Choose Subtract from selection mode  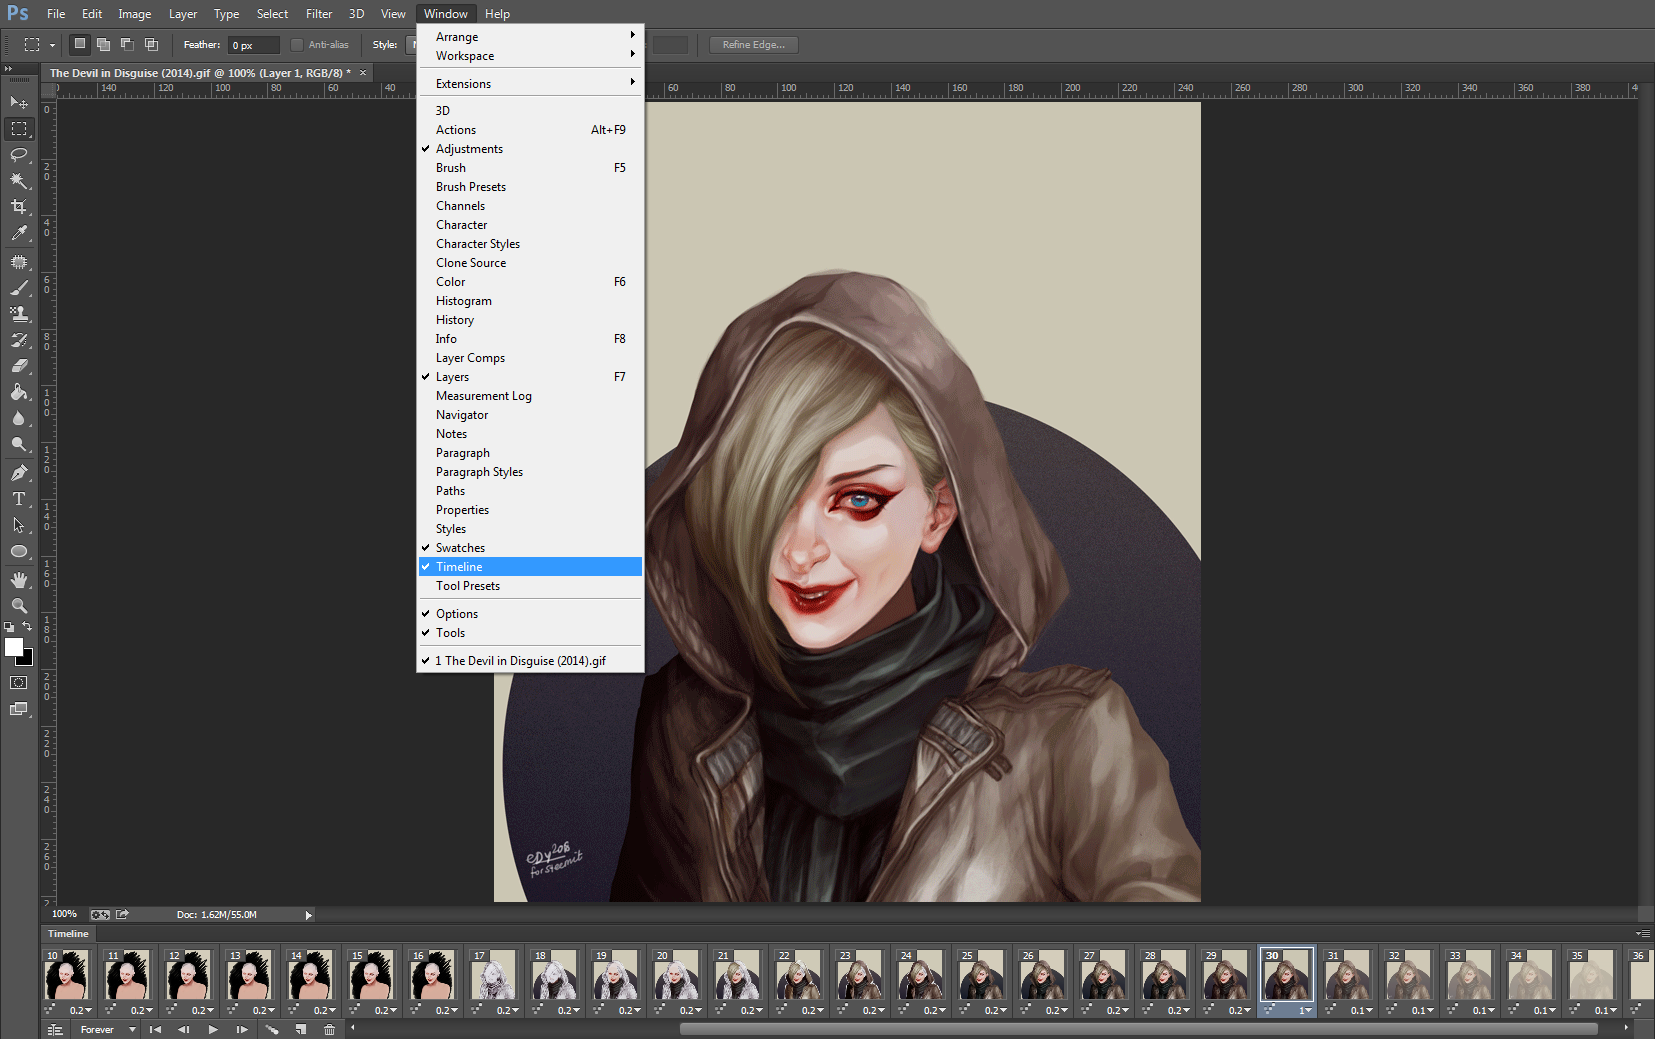tap(127, 44)
